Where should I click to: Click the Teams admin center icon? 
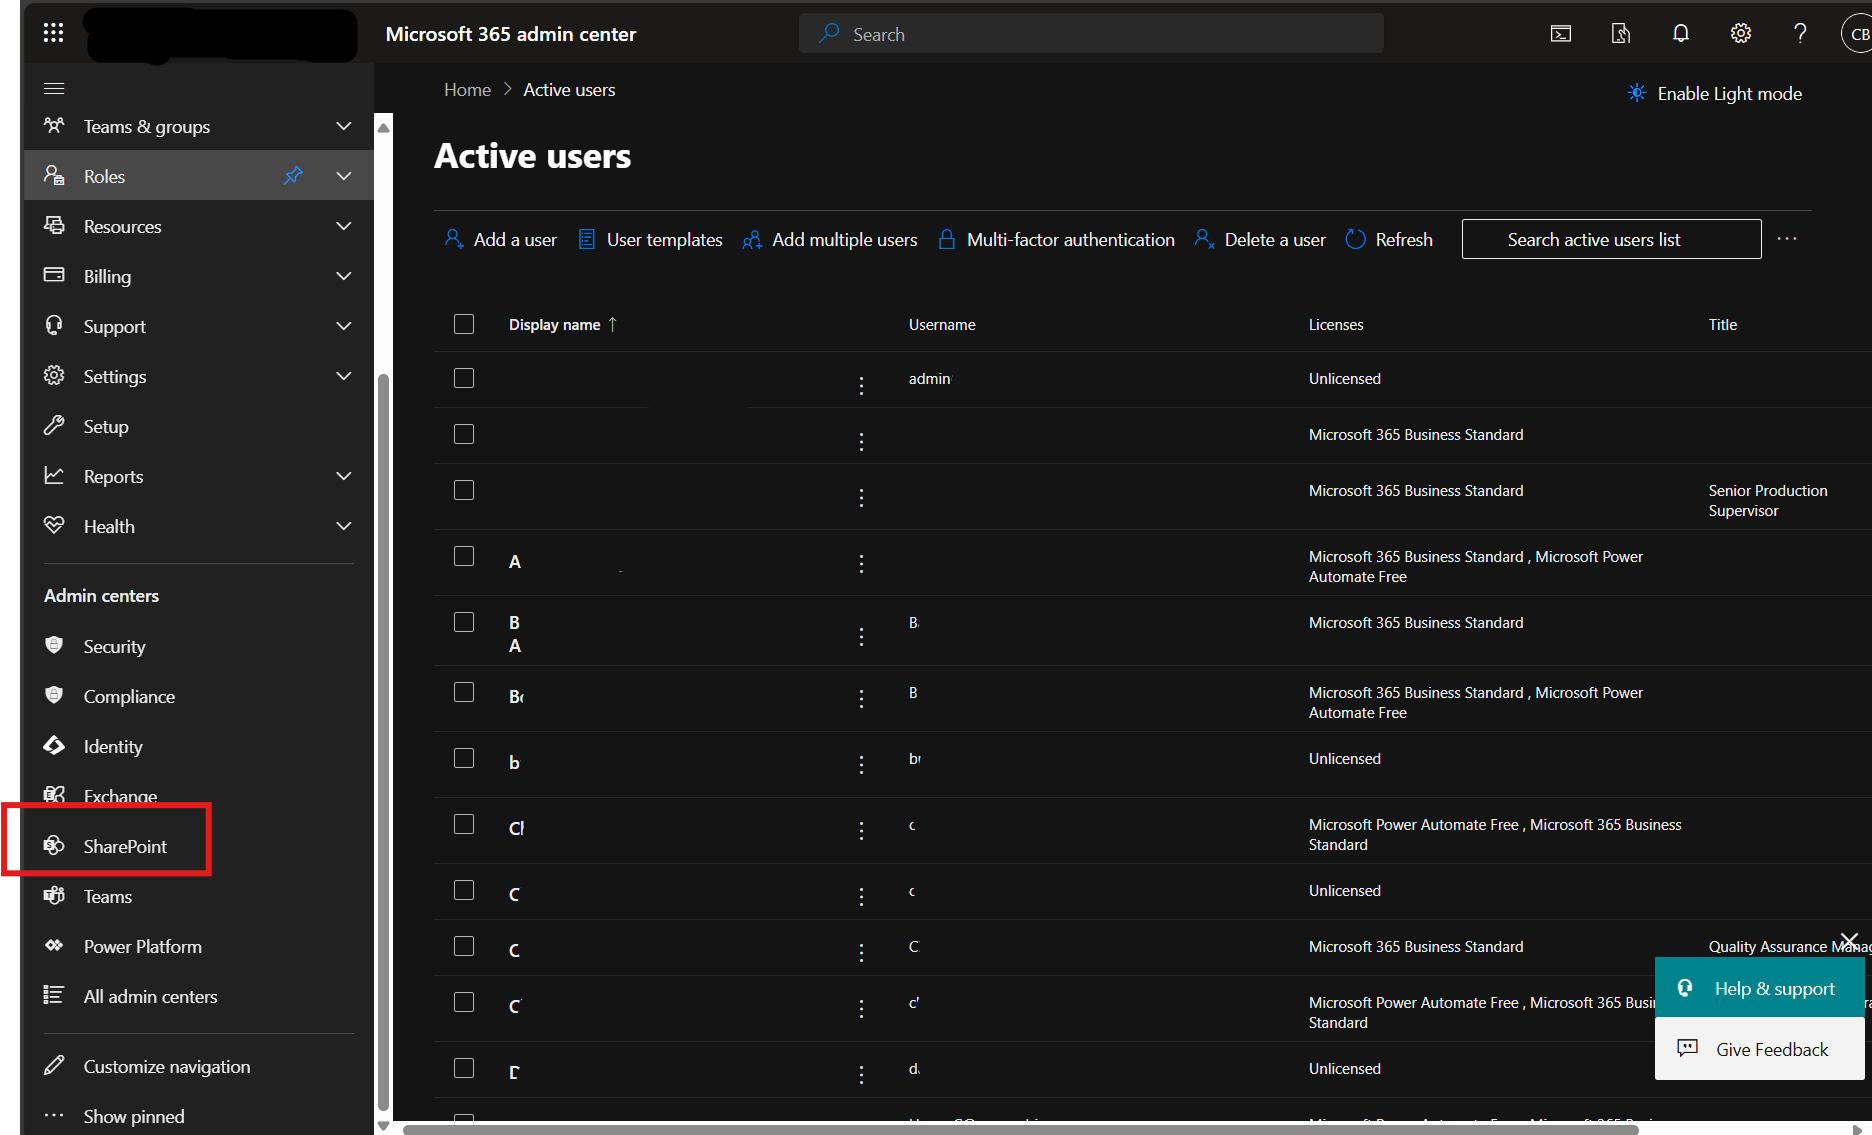(x=54, y=895)
